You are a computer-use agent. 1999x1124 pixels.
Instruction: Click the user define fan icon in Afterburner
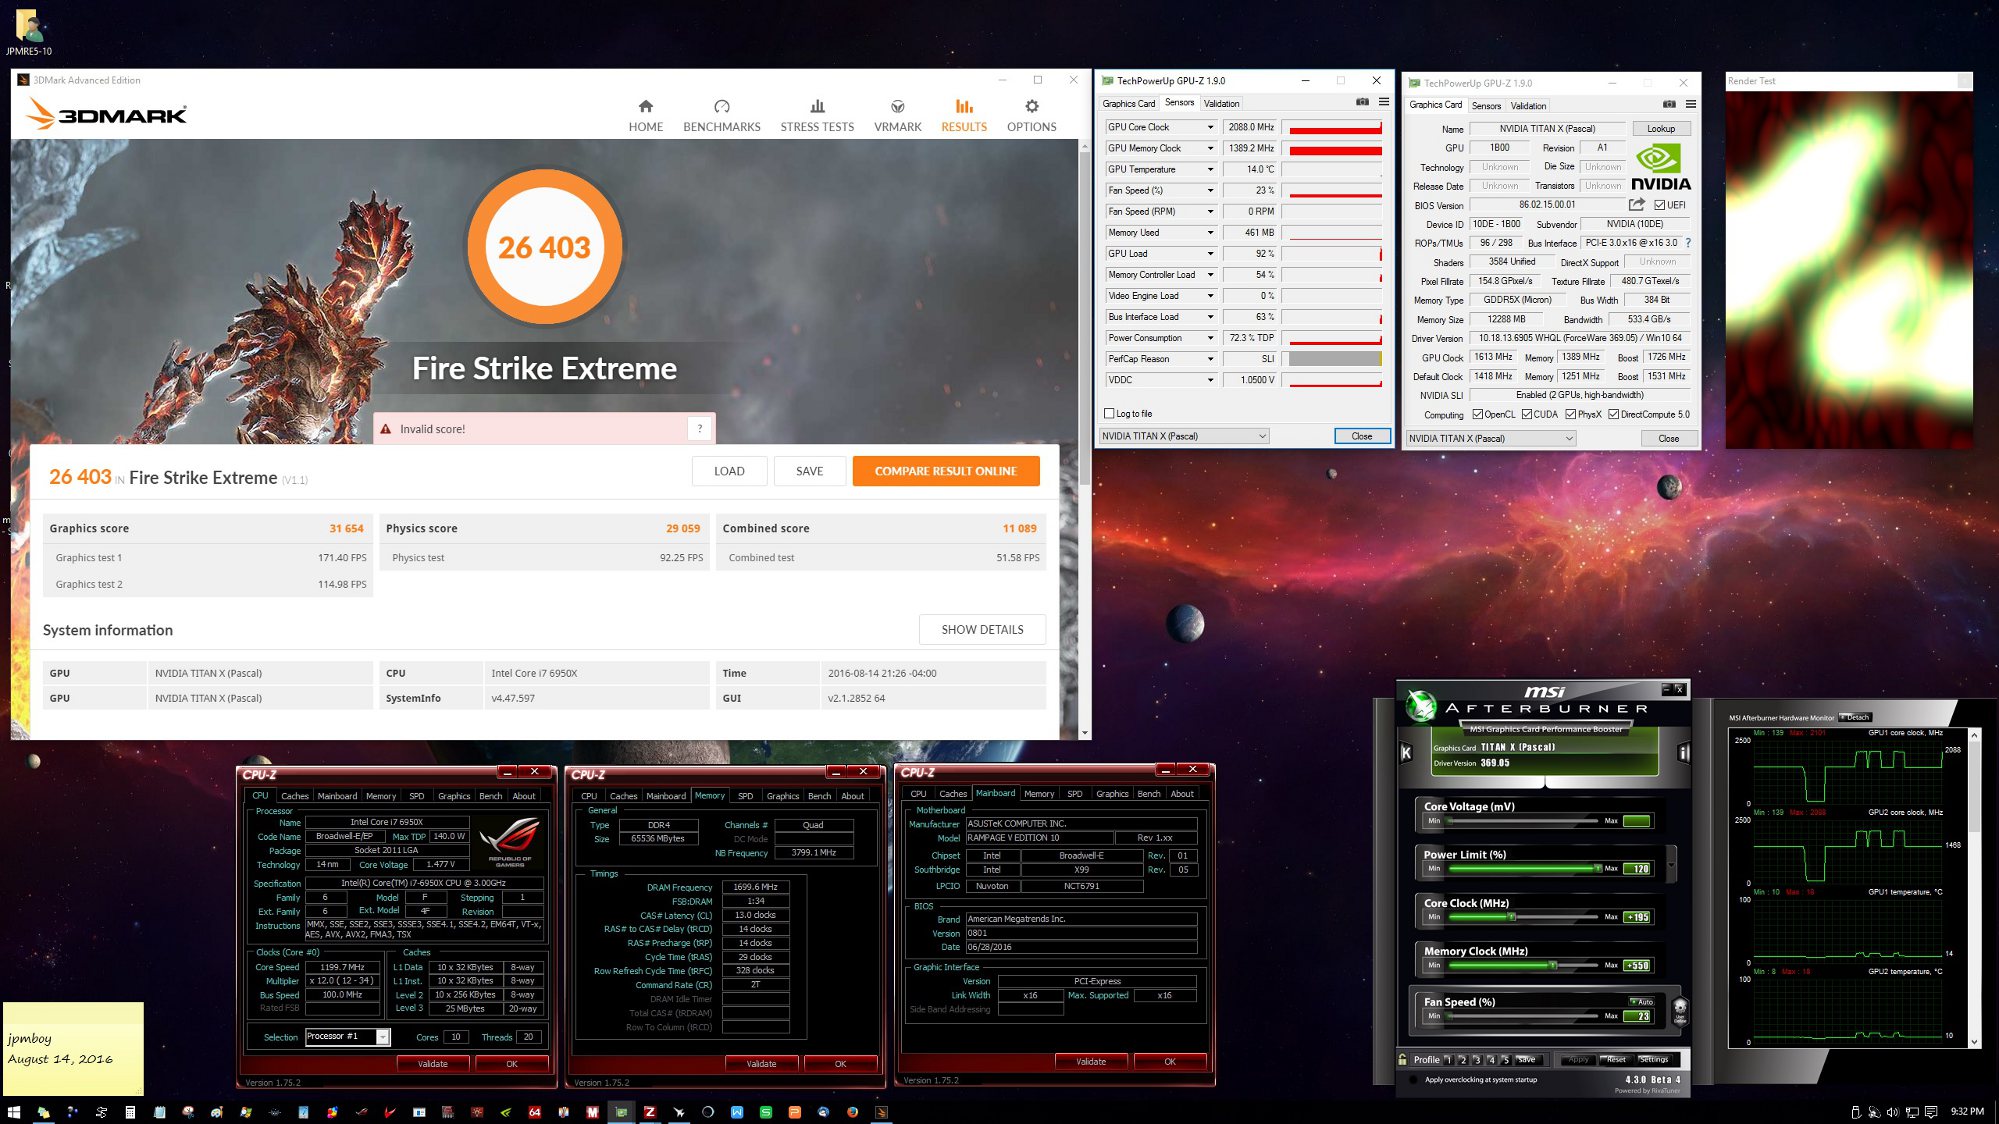click(x=1680, y=1010)
